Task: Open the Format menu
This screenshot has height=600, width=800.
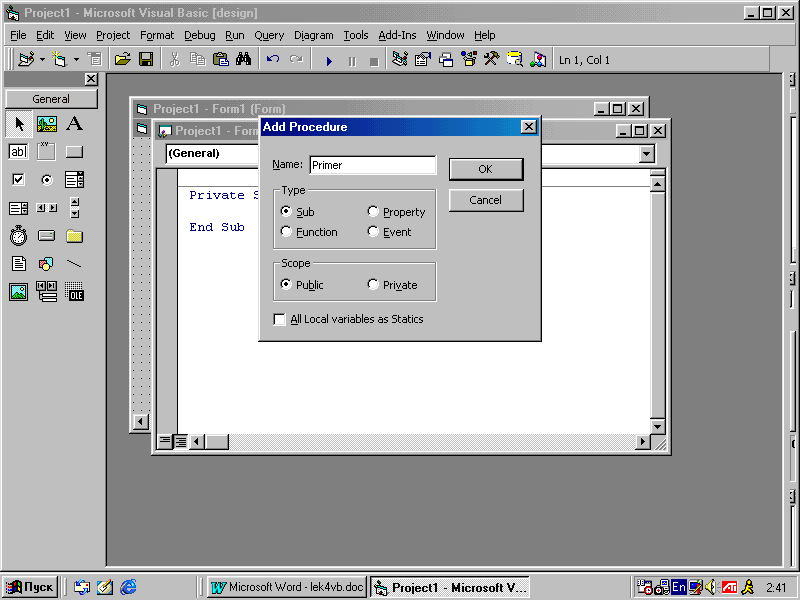Action: click(157, 35)
